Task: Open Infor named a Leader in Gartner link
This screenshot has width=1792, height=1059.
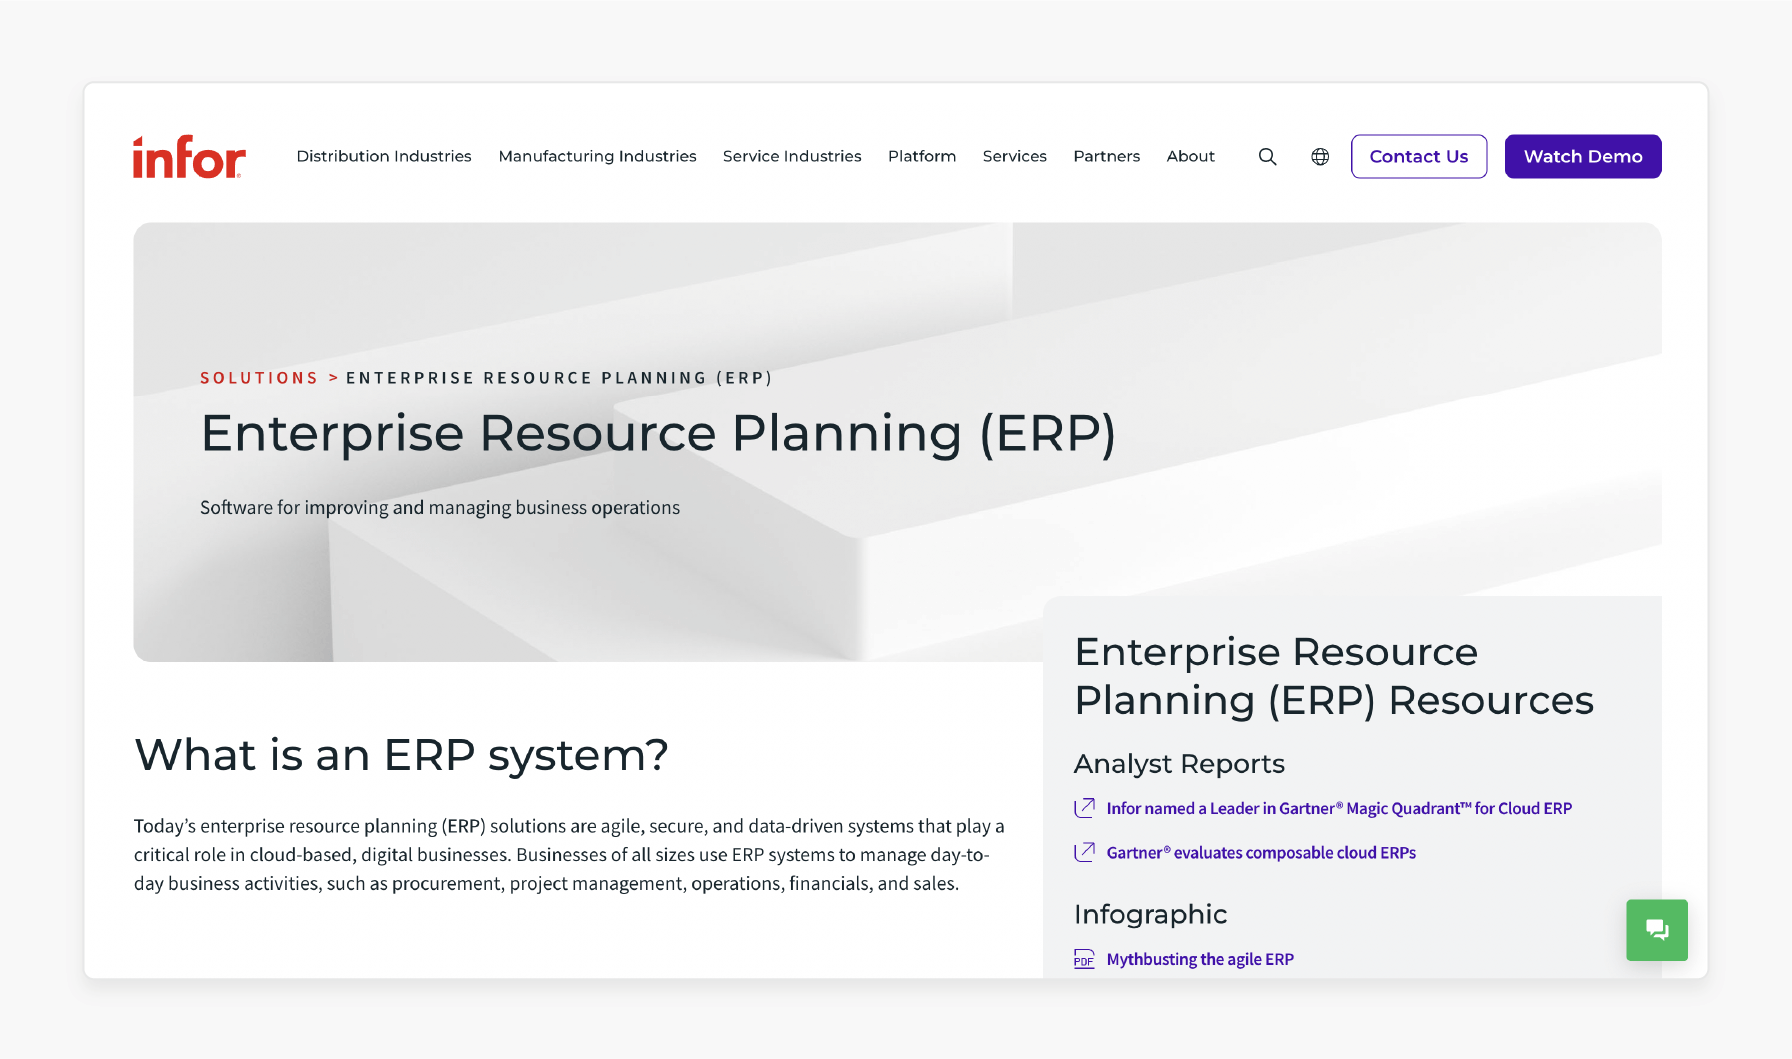Action: (x=1339, y=808)
